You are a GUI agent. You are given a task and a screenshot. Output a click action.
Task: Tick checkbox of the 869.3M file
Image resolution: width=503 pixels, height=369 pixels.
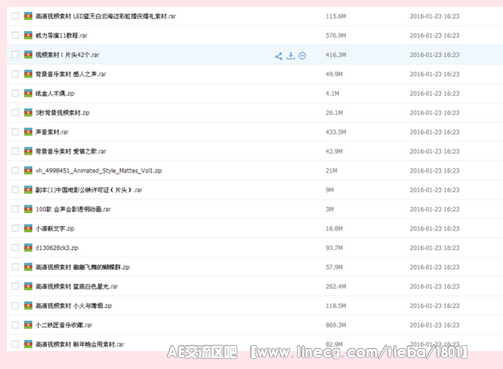tap(15, 325)
